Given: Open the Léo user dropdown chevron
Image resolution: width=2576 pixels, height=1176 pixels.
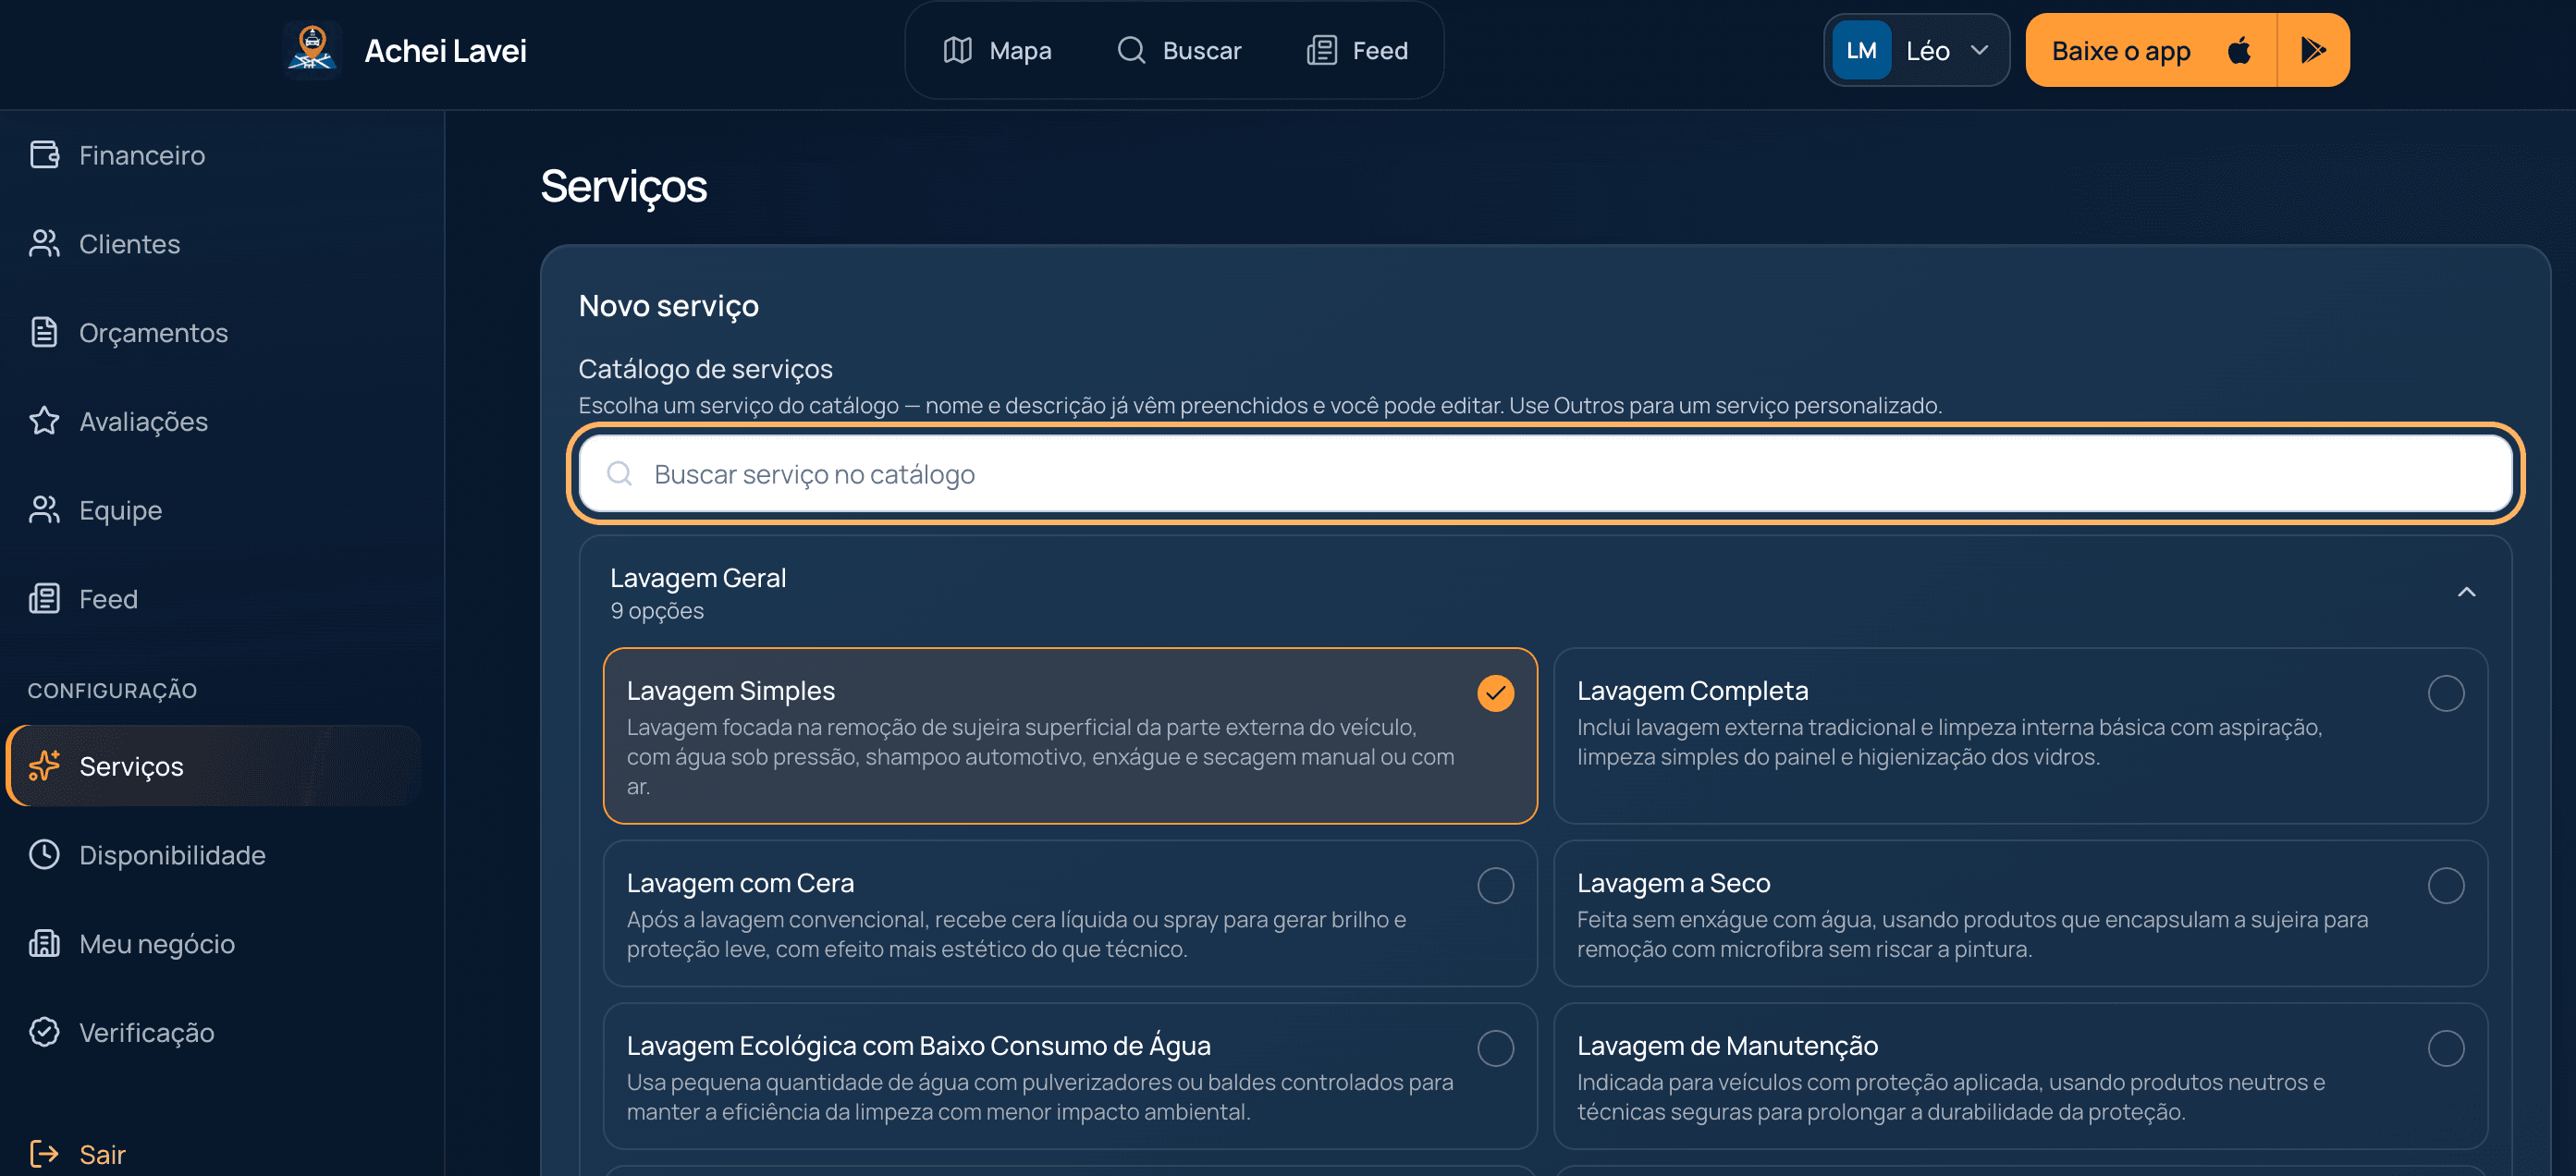Looking at the screenshot, I should 1979,50.
